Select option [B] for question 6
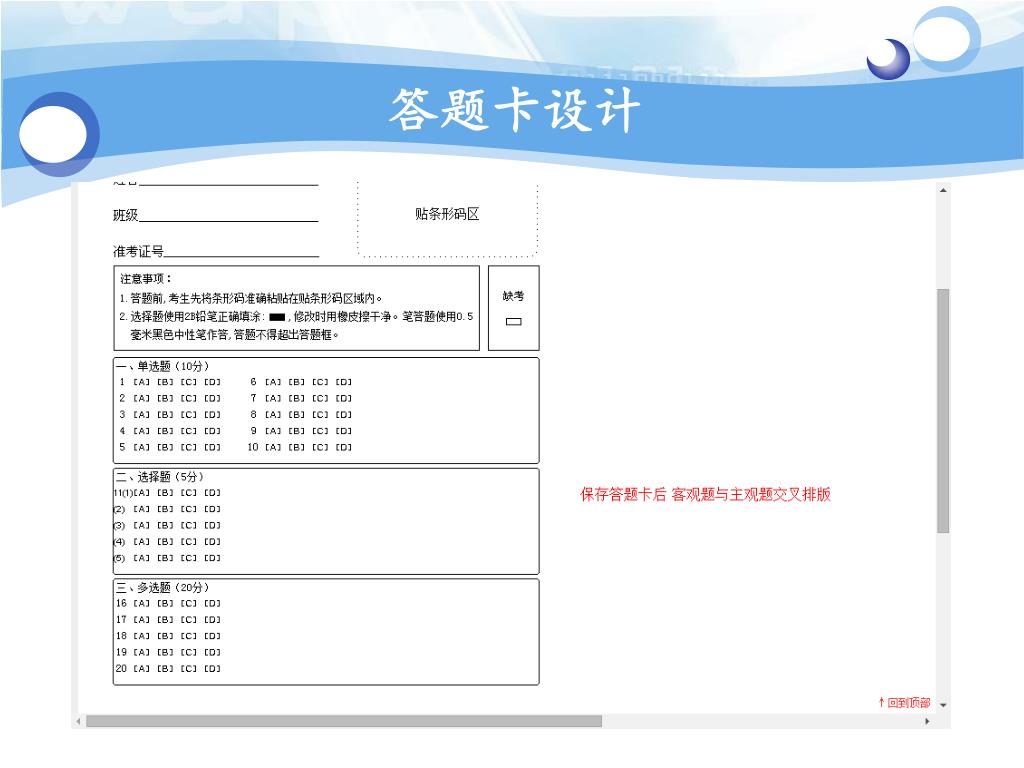This screenshot has height=768, width=1024. coord(296,382)
